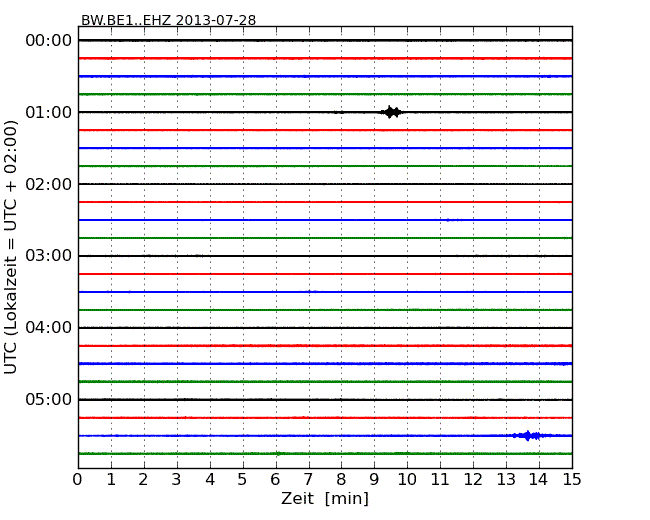The height and width of the screenshot is (520, 650).
Task: Click the x-axis tick label 12
Action: [x=473, y=480]
